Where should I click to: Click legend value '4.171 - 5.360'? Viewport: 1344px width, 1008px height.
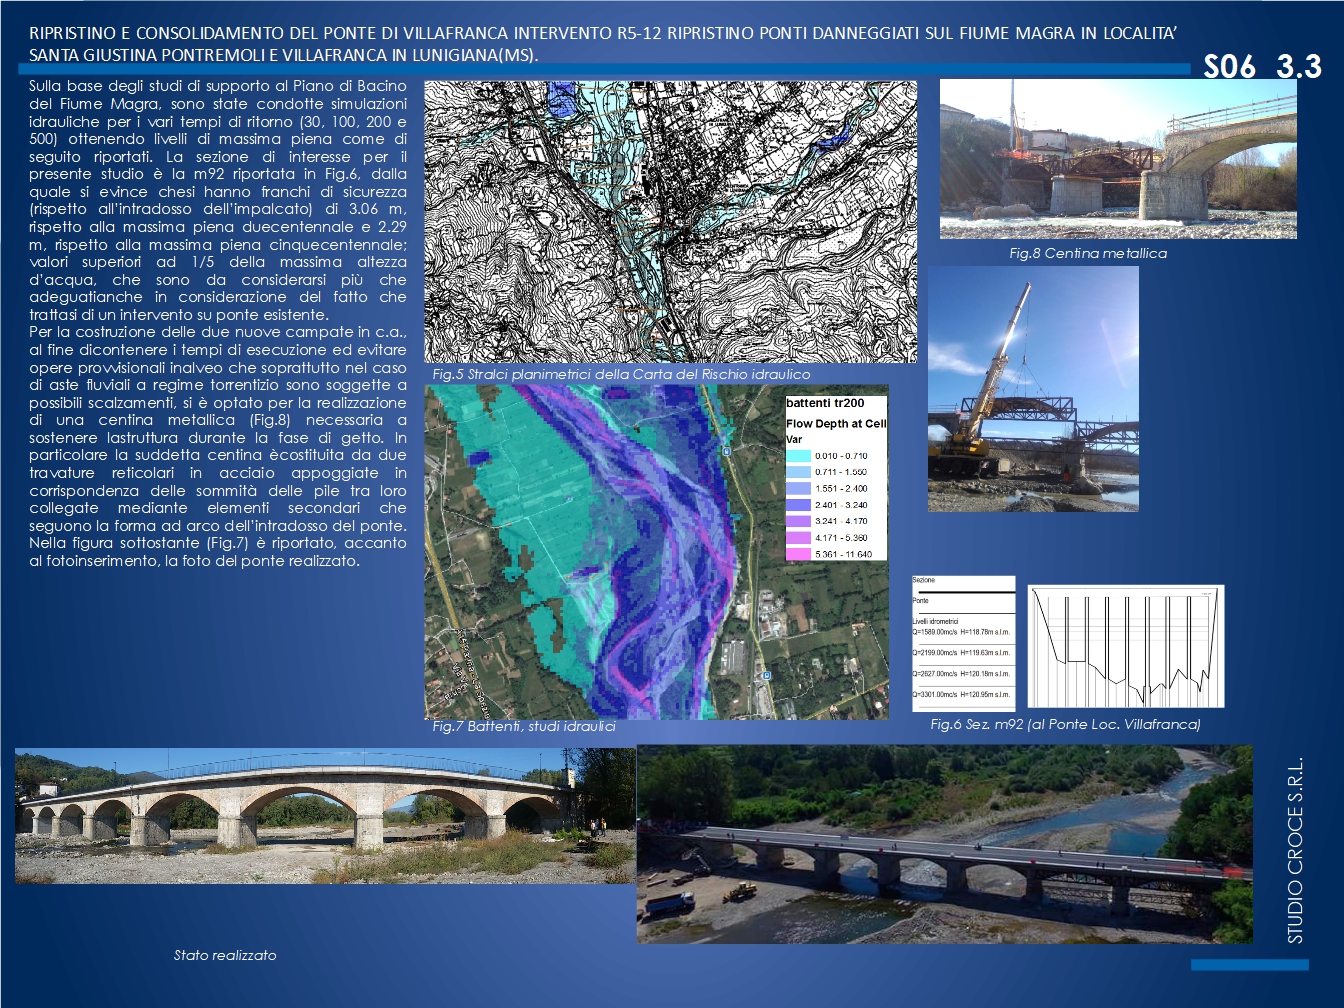(x=841, y=538)
